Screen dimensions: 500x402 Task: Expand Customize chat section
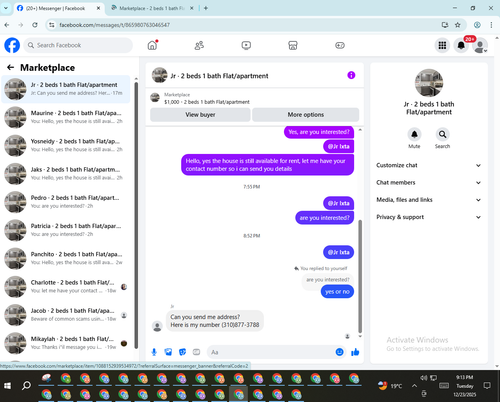(429, 165)
